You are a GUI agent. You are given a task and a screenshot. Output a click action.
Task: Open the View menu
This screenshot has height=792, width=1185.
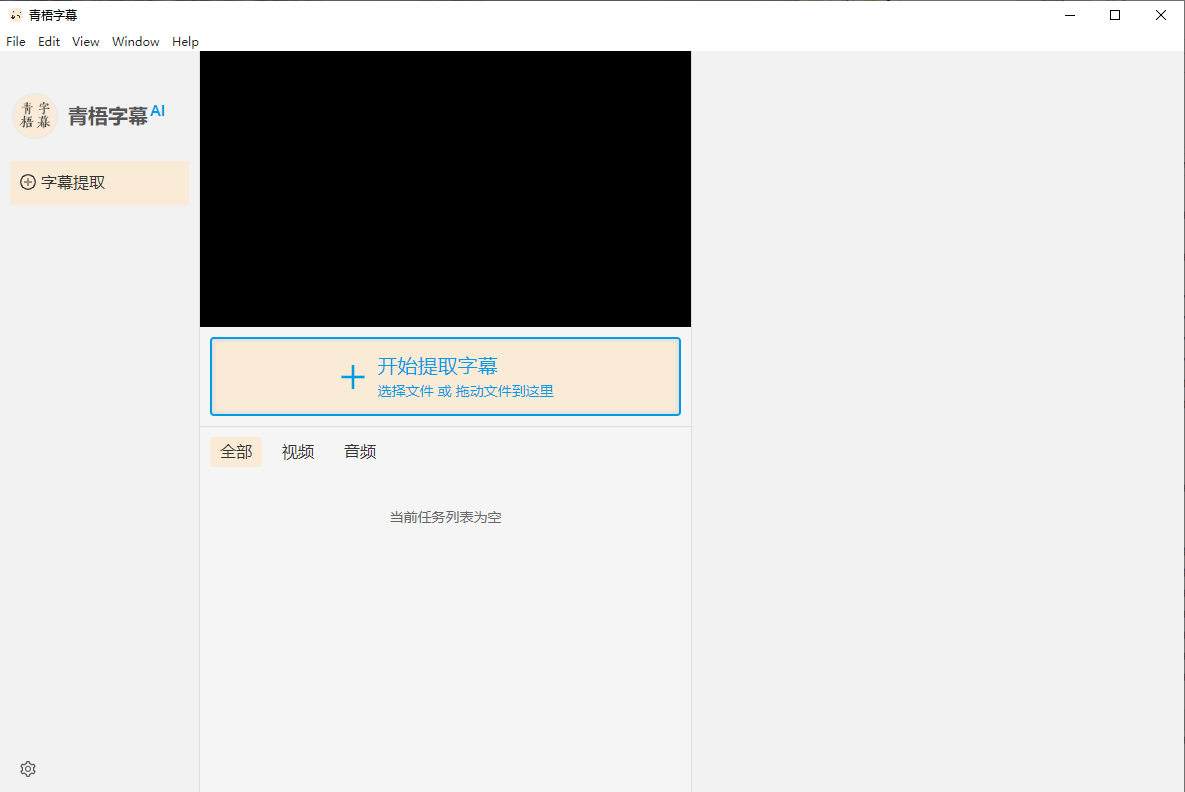coord(85,41)
